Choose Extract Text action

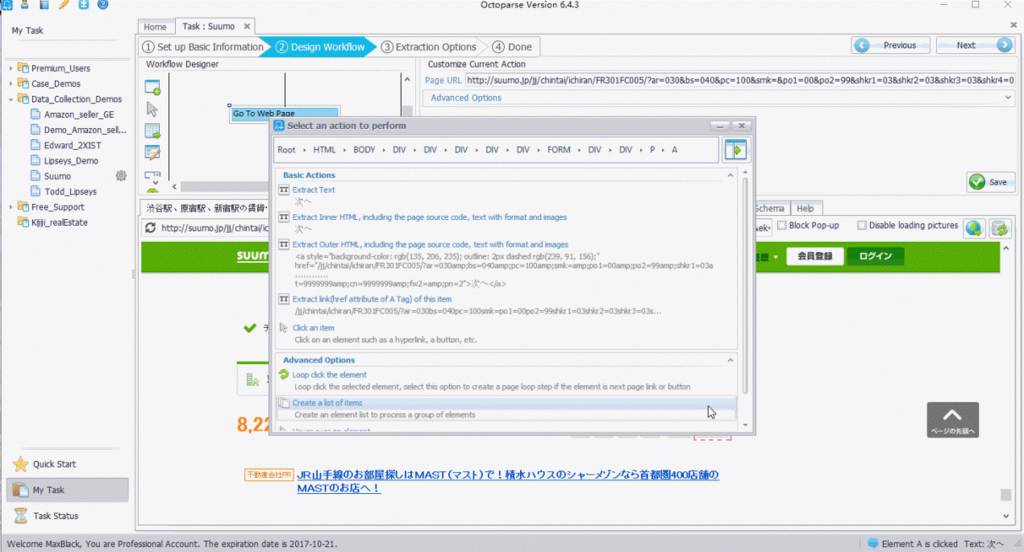point(313,189)
